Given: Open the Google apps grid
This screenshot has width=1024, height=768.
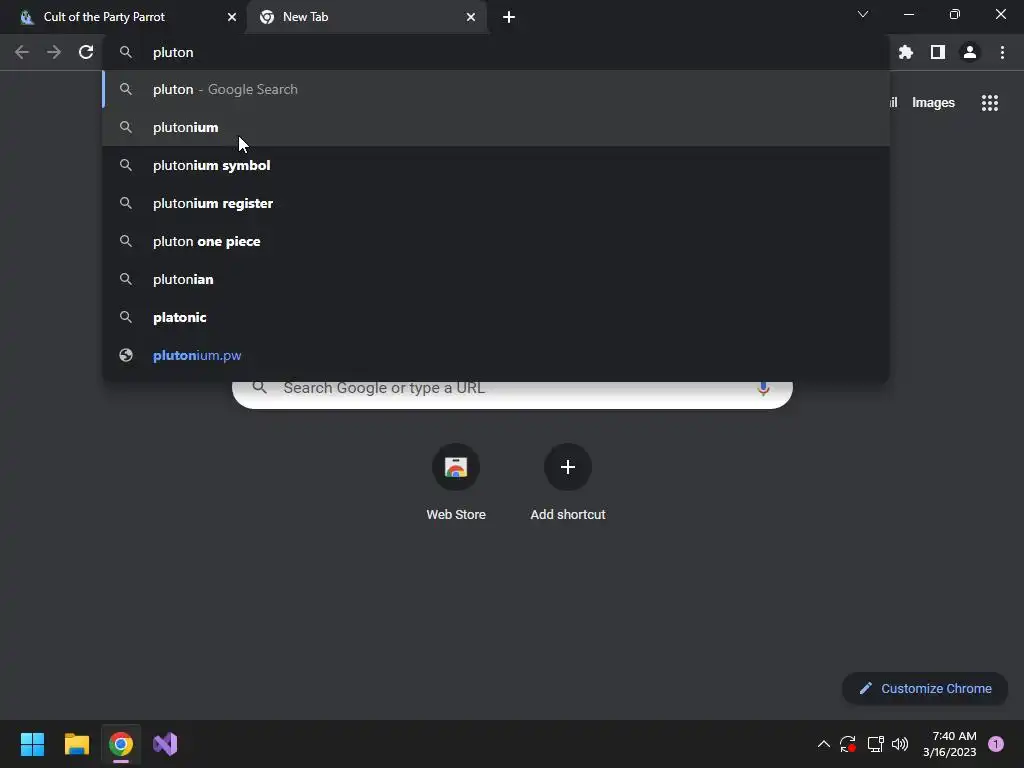Looking at the screenshot, I should pos(990,103).
